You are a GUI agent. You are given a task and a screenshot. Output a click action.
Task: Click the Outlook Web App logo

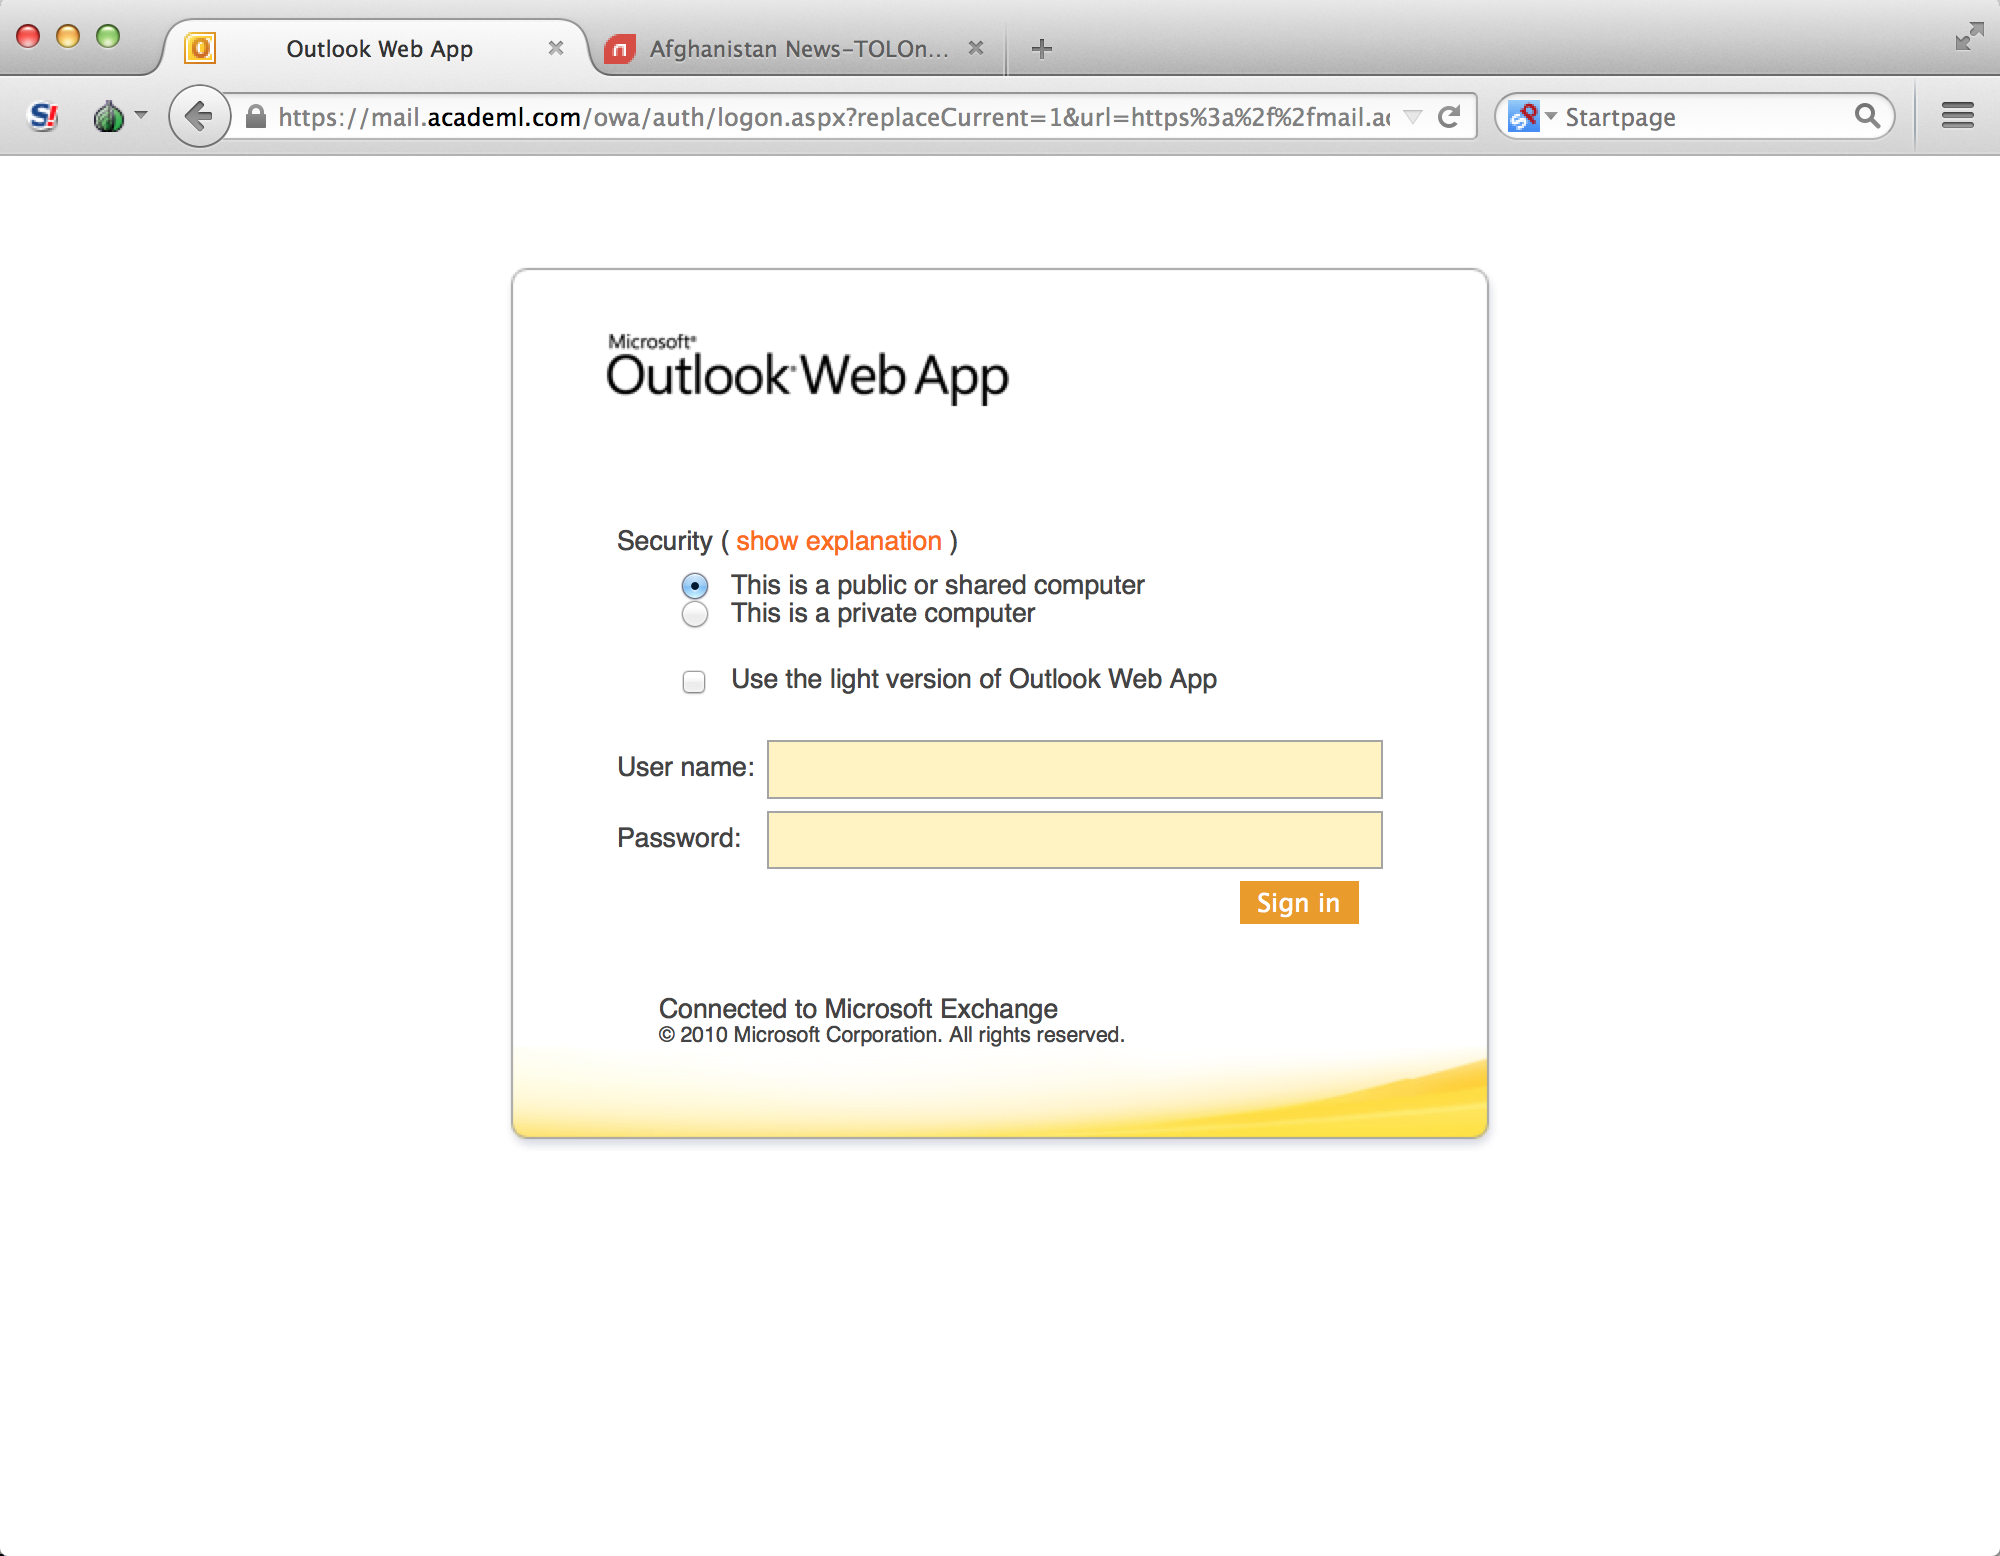807,368
